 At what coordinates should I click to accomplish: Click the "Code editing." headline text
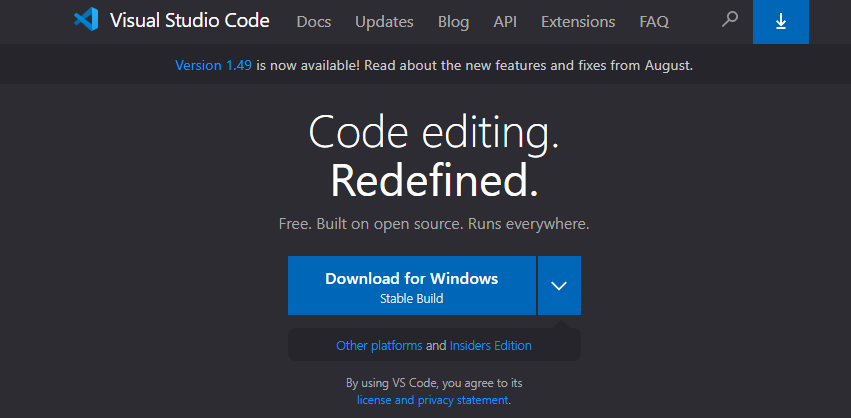pos(434,133)
